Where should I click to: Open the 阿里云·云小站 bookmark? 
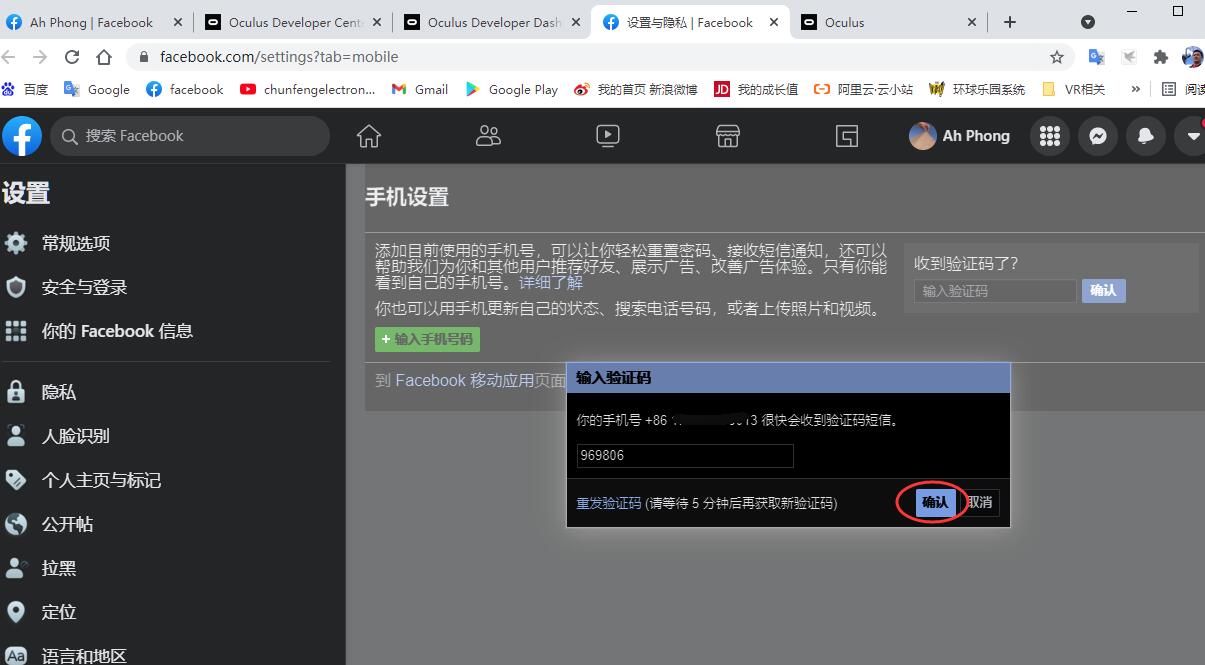863,89
